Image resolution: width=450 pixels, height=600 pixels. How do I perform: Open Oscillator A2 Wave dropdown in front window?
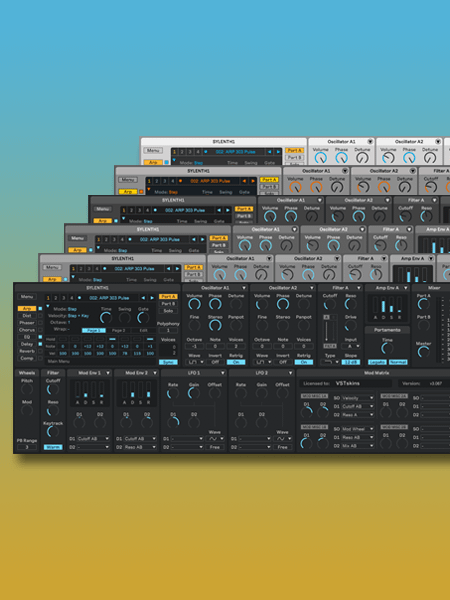pos(262,362)
